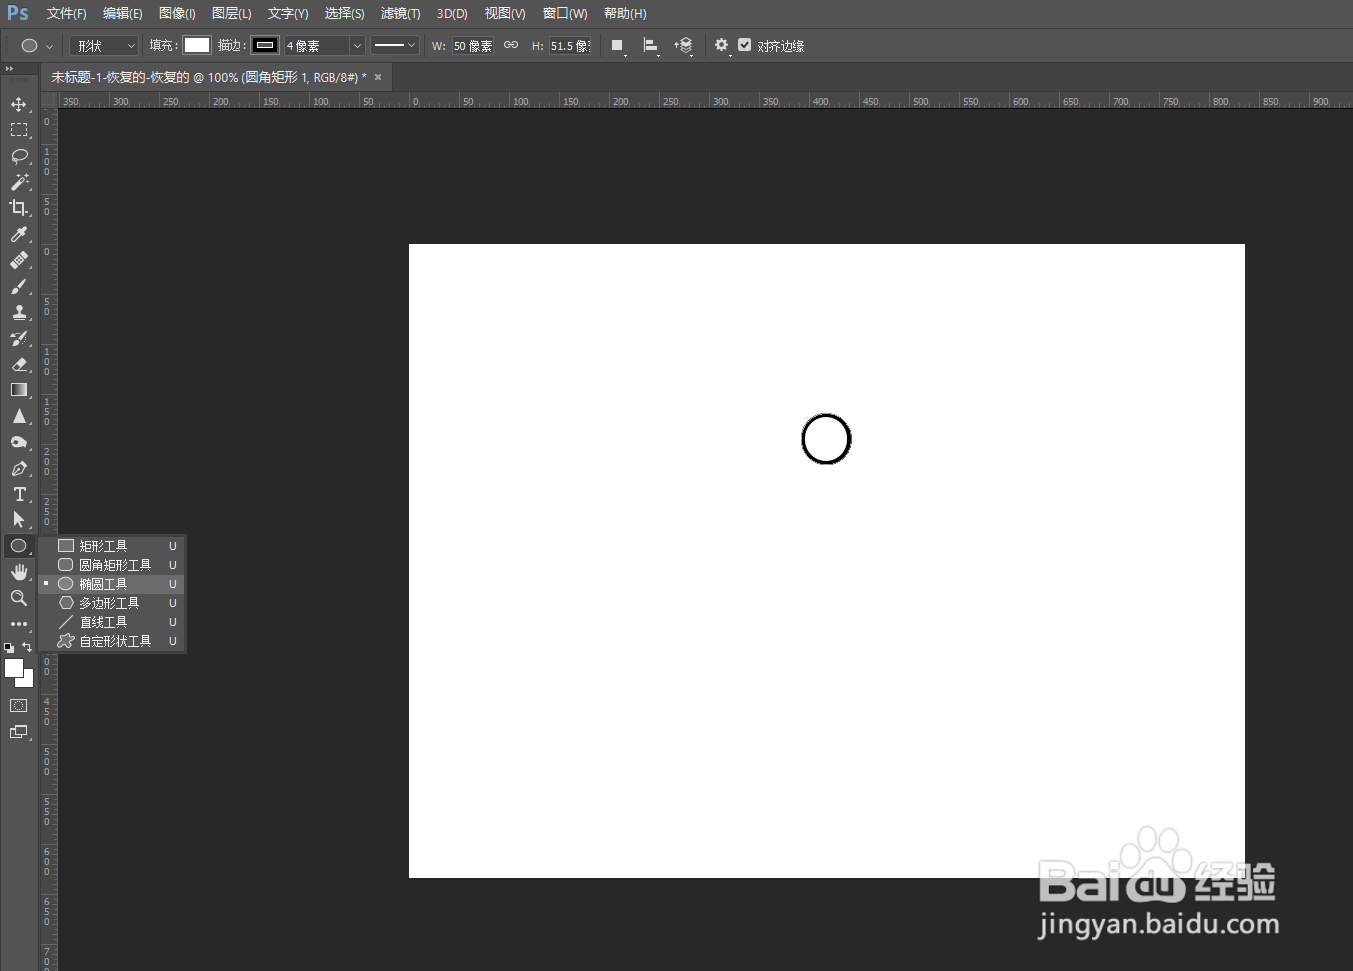Open the 视图(V) menu
The image size is (1353, 971).
[505, 14]
